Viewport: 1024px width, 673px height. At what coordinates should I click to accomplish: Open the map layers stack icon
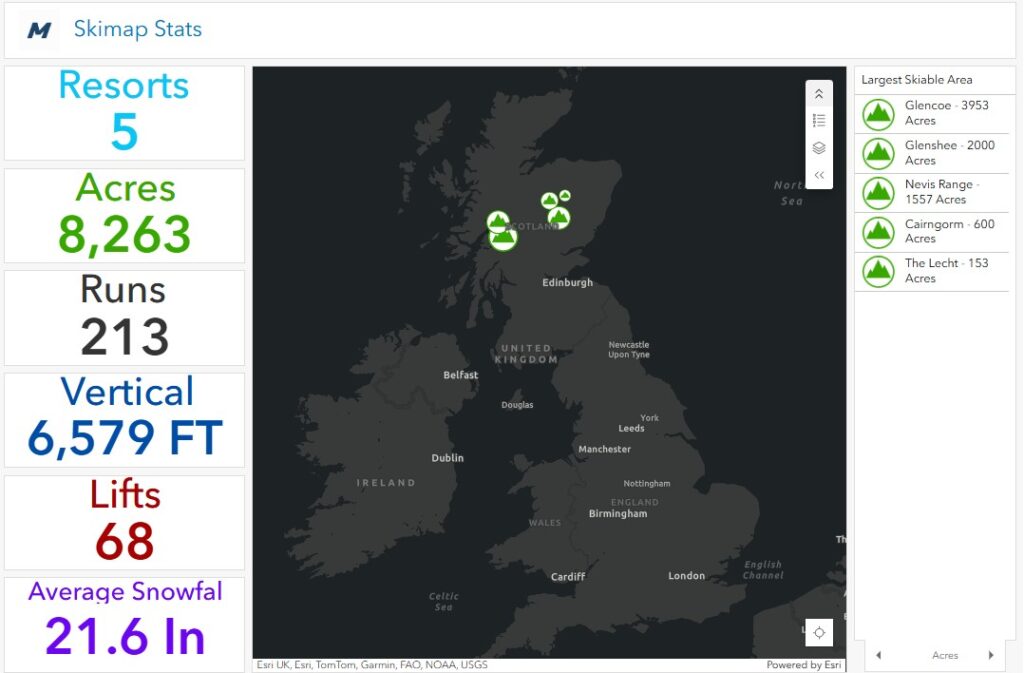[819, 148]
